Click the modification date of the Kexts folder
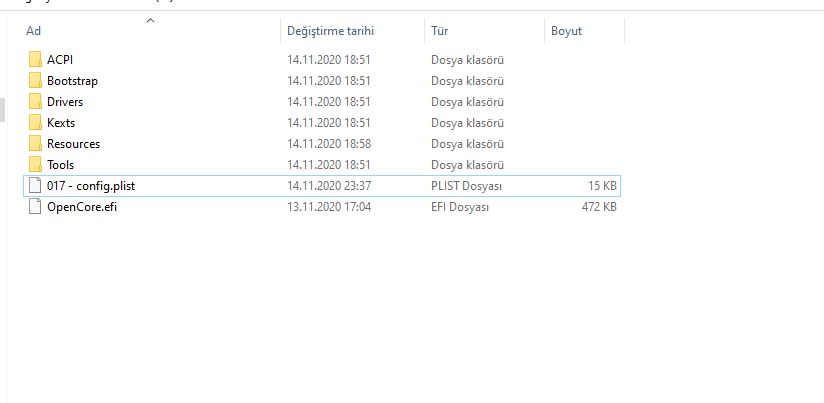This screenshot has width=824, height=403. [x=329, y=123]
